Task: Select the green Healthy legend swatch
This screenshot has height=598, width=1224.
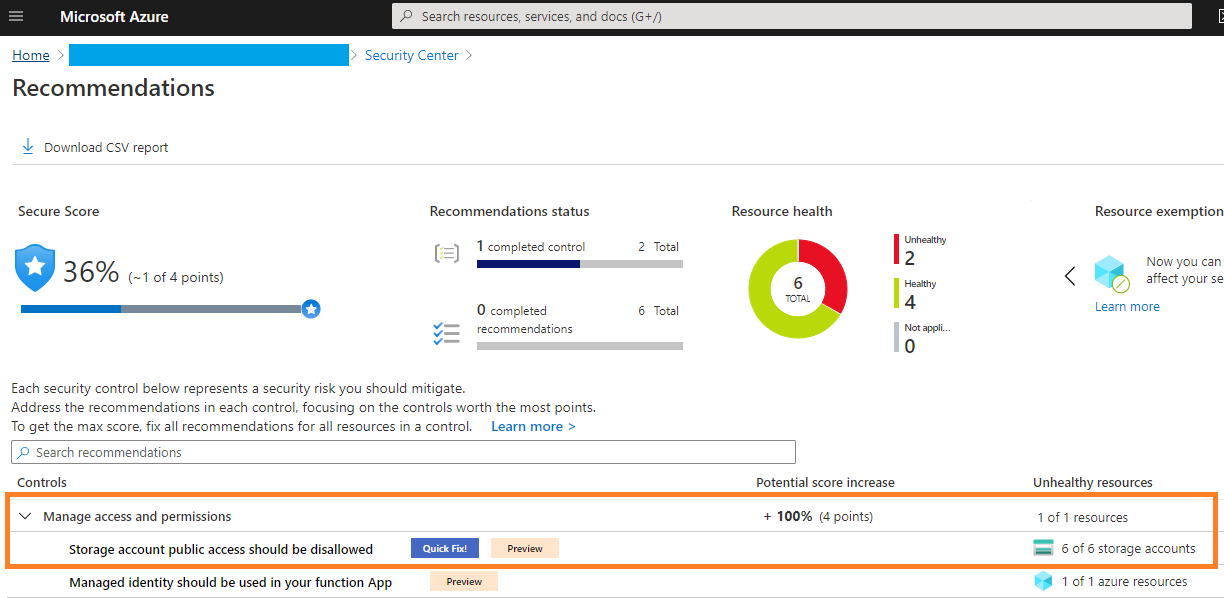Action: pos(897,294)
